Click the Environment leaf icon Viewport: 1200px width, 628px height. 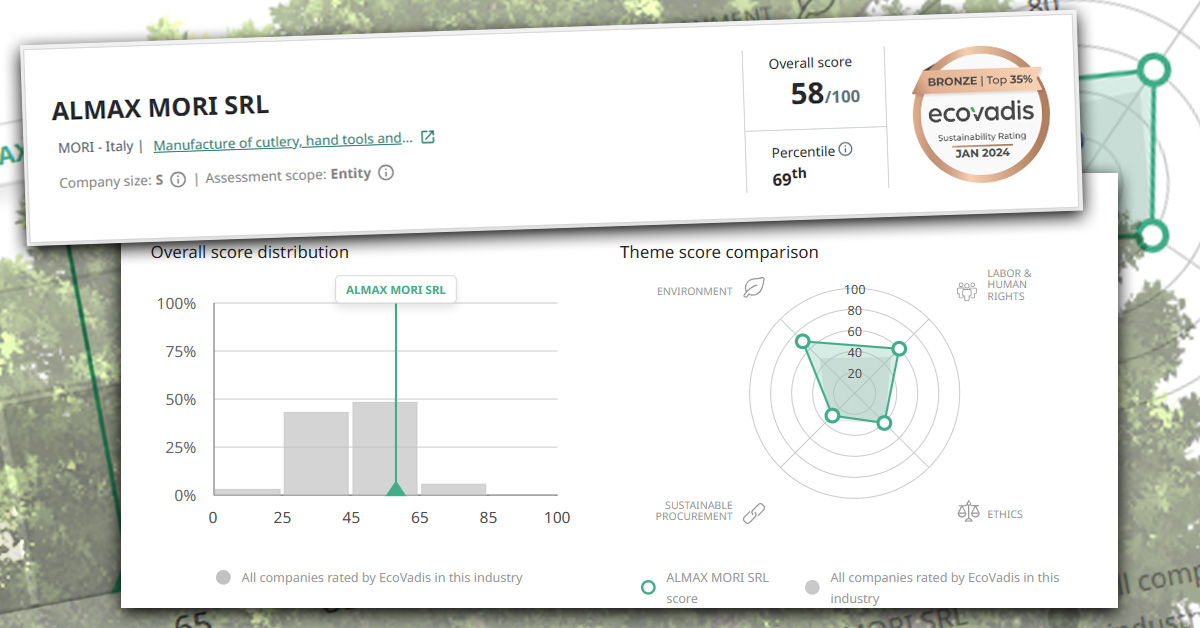click(755, 290)
